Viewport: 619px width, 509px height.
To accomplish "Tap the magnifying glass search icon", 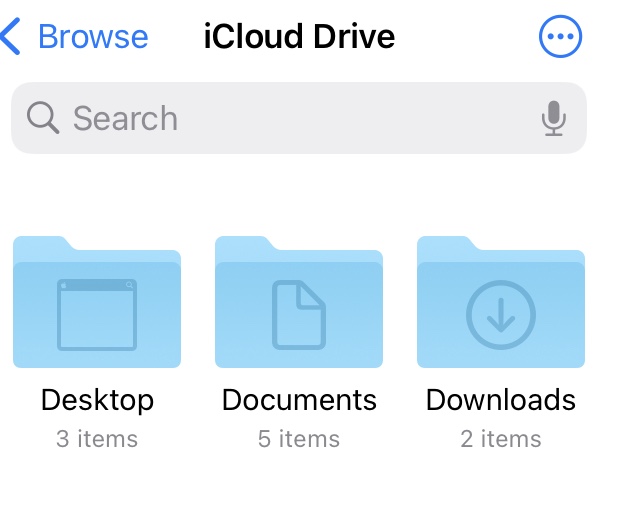I will pos(43,118).
